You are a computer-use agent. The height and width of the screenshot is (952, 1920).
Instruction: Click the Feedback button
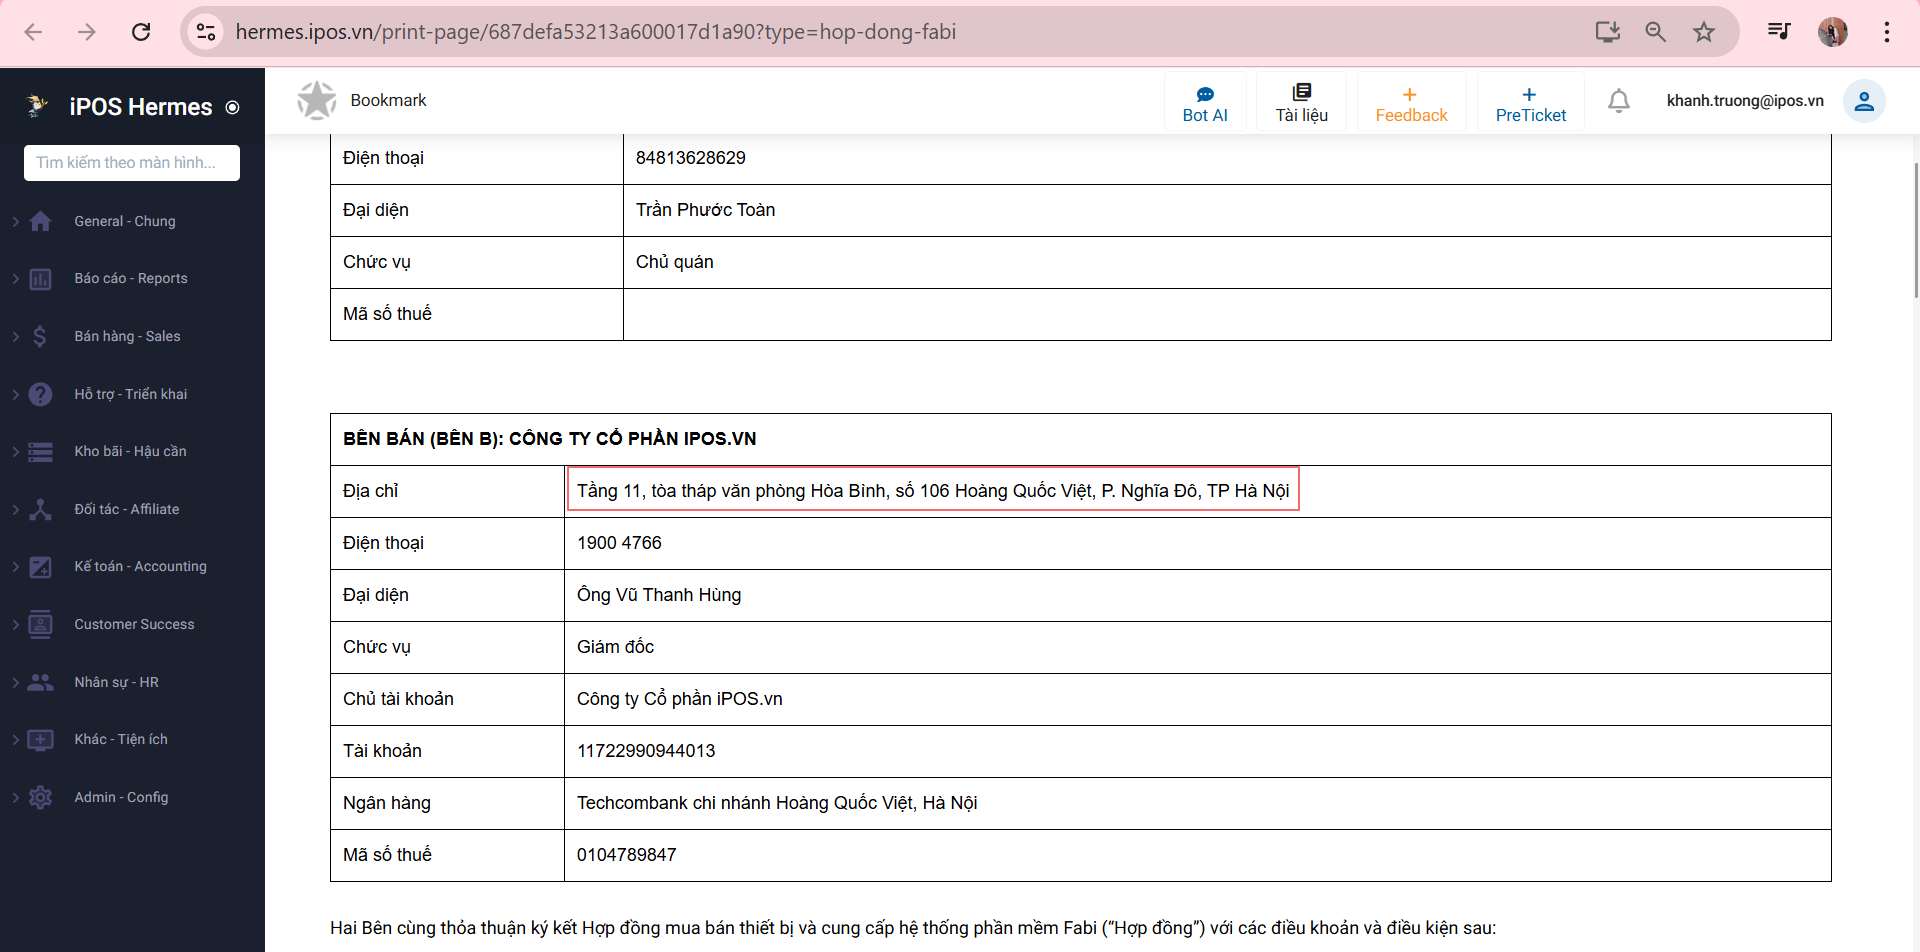pyautogui.click(x=1411, y=102)
